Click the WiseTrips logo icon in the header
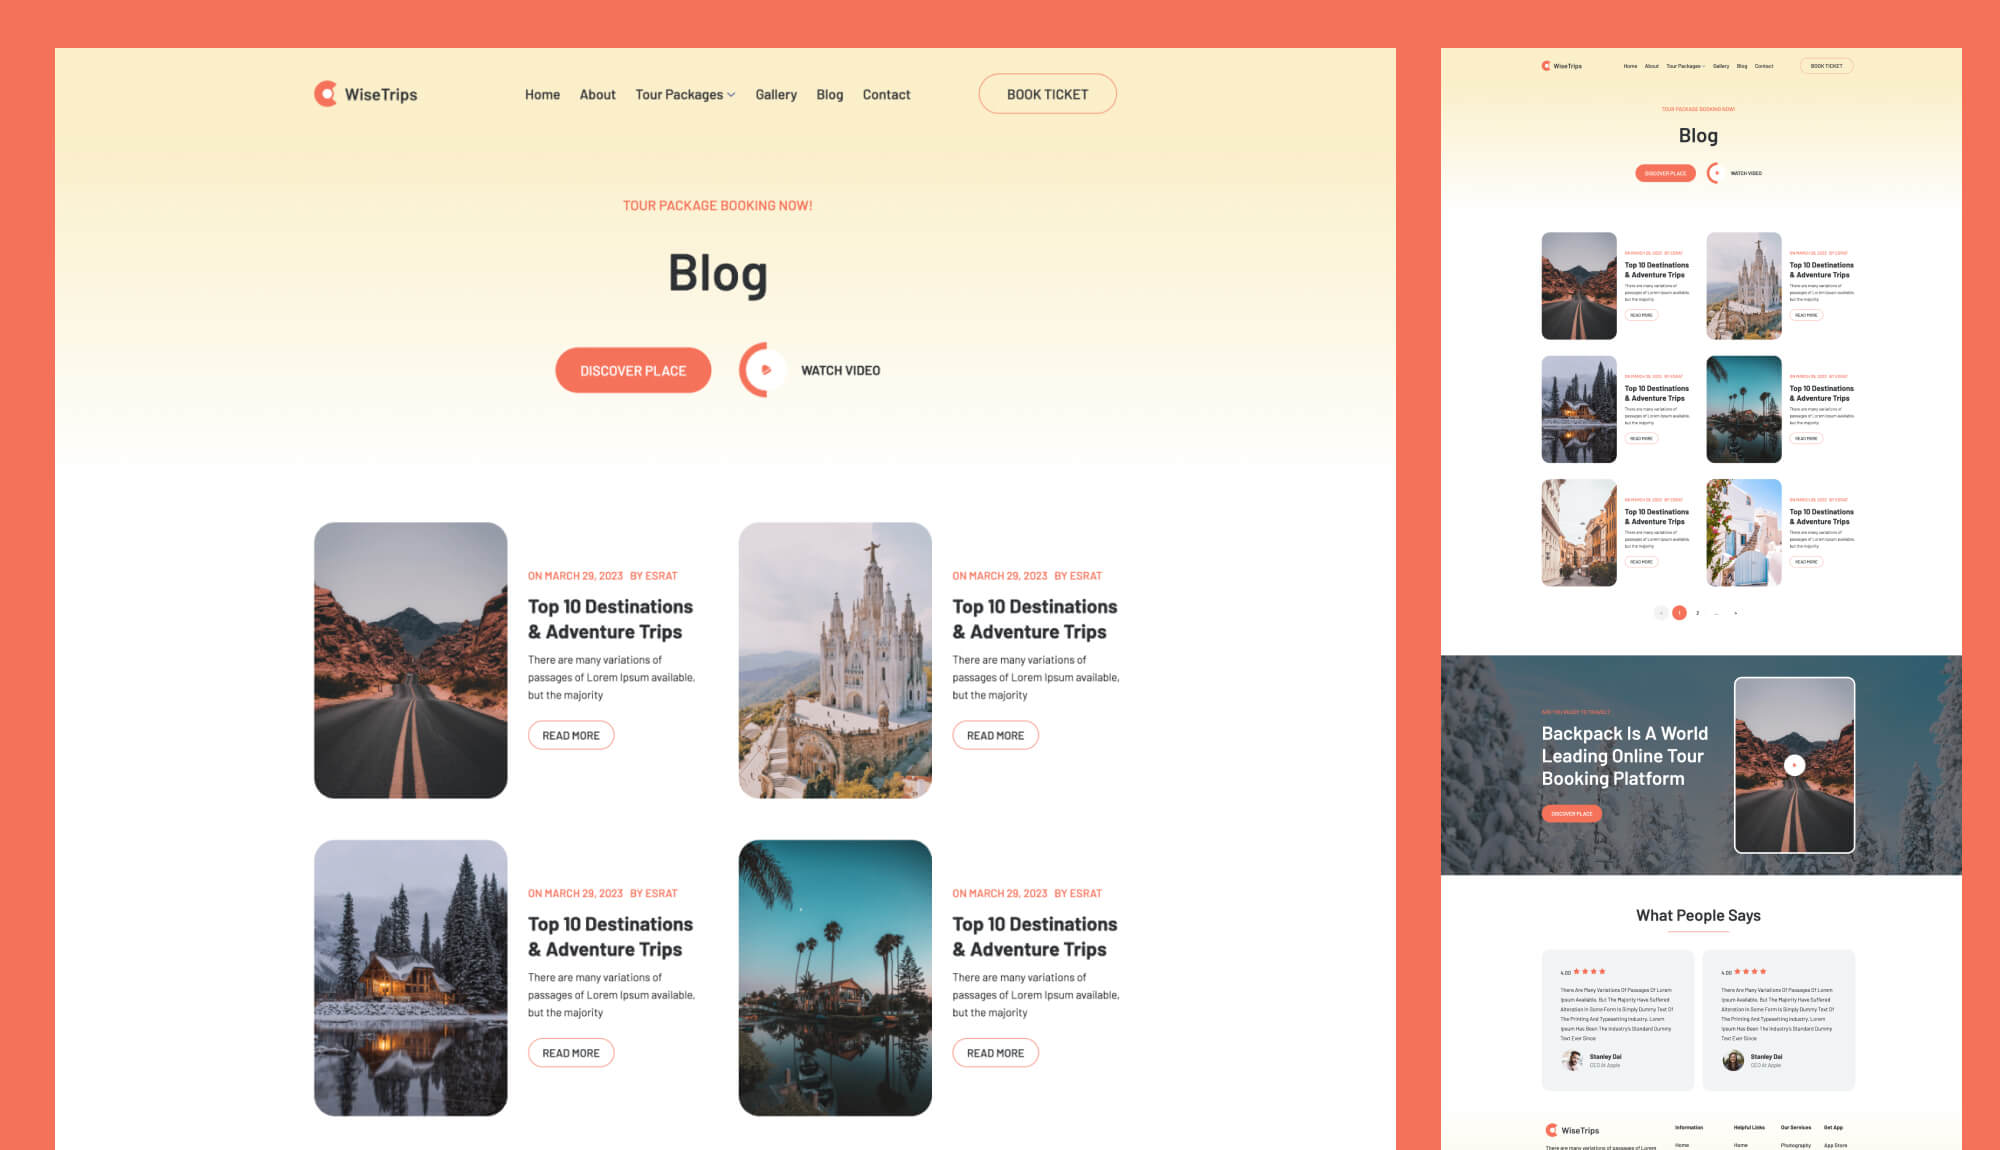This screenshot has width=2000, height=1150. click(324, 93)
